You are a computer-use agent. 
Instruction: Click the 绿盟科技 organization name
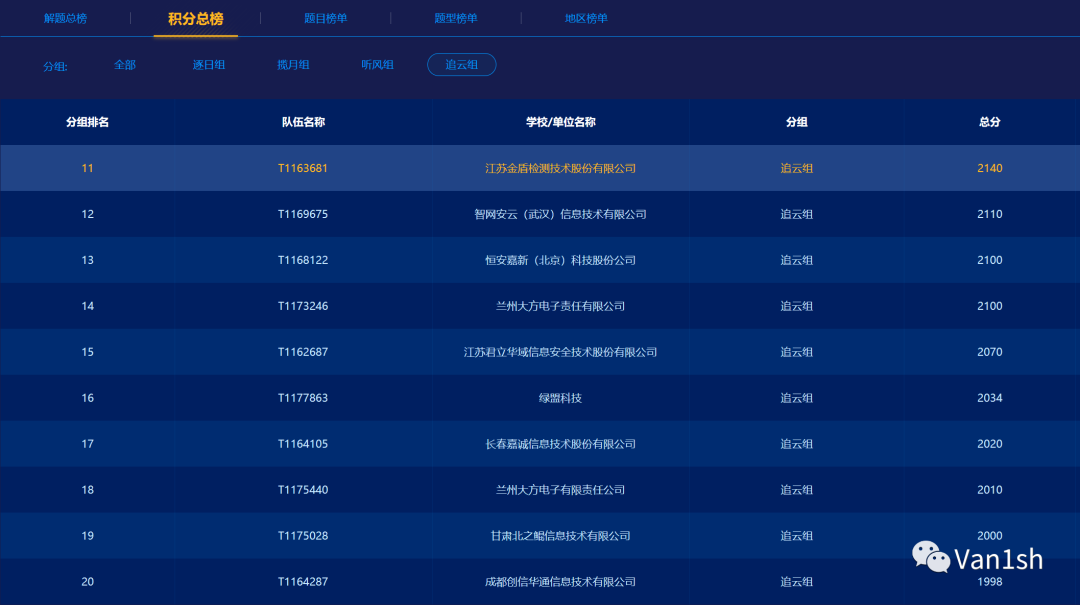click(x=560, y=397)
